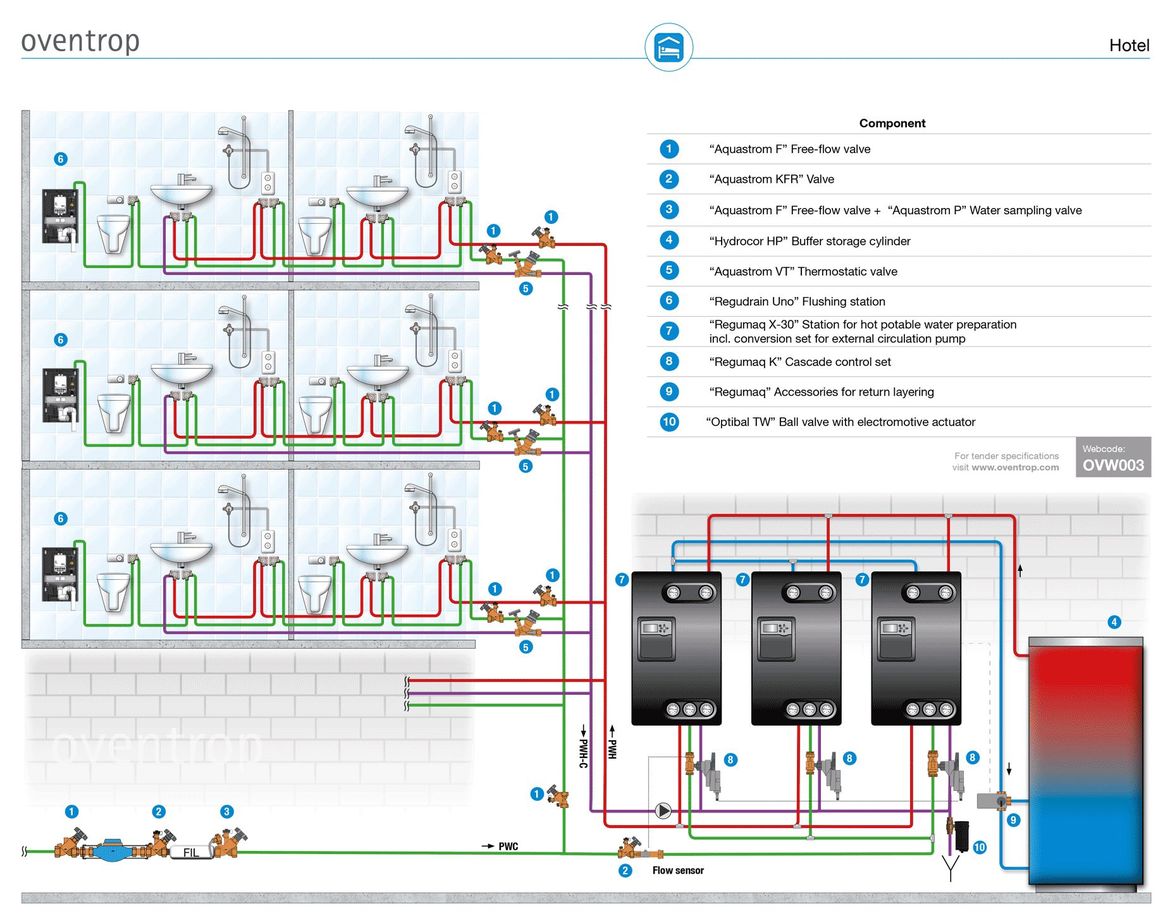Click the FIL filter element on the inlet line
1170x923 pixels.
tap(191, 852)
